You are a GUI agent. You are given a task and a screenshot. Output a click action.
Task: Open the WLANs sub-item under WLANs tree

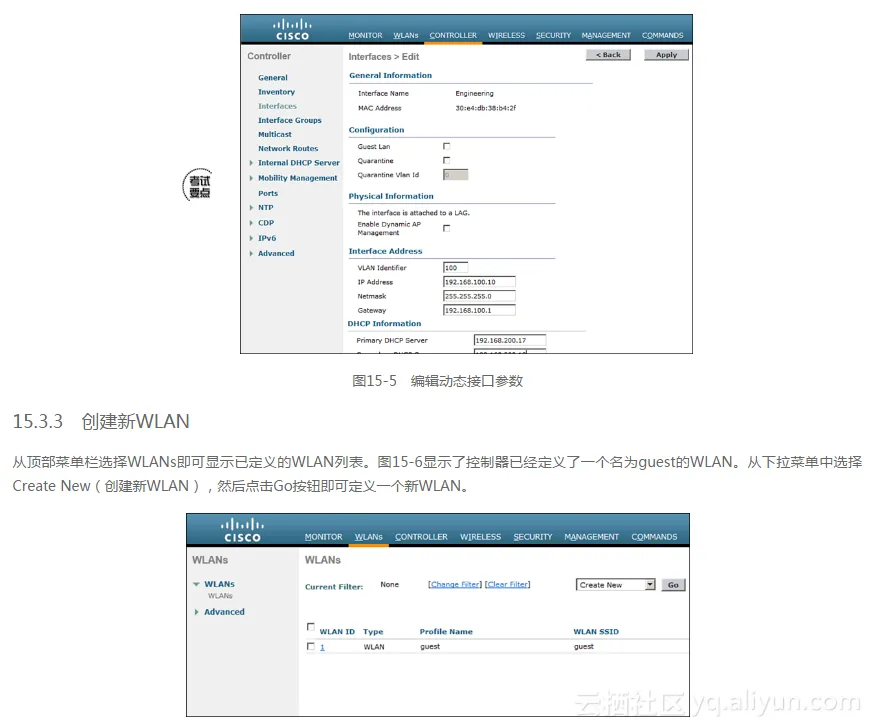220,596
